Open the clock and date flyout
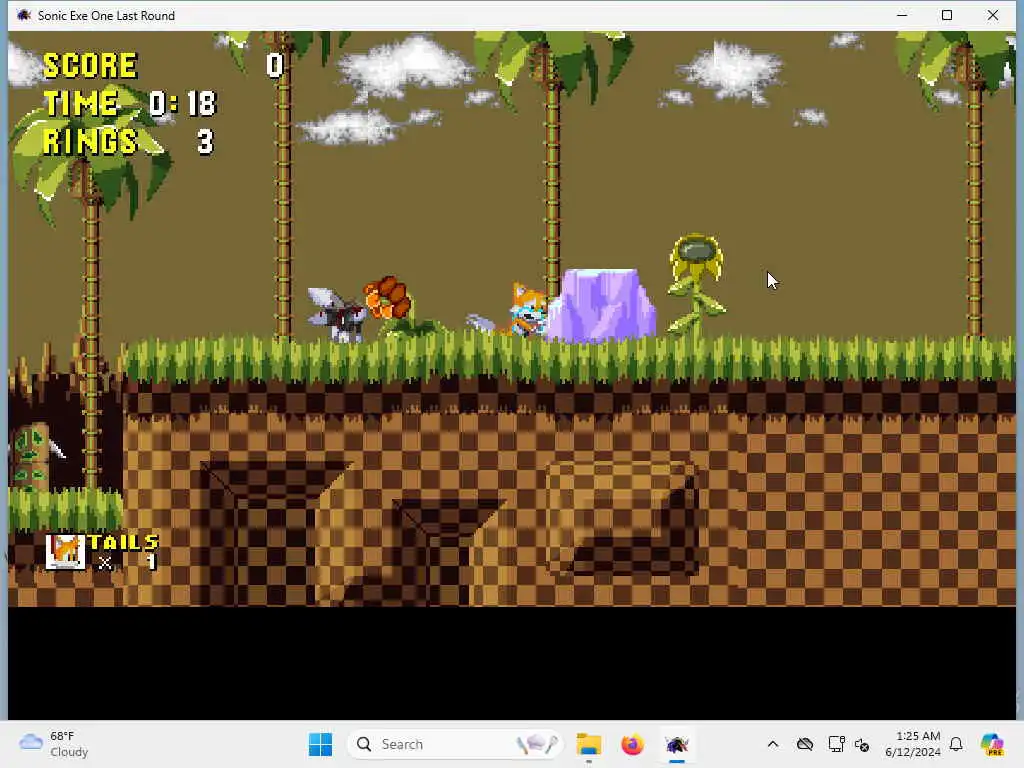1024x768 pixels. (913, 744)
